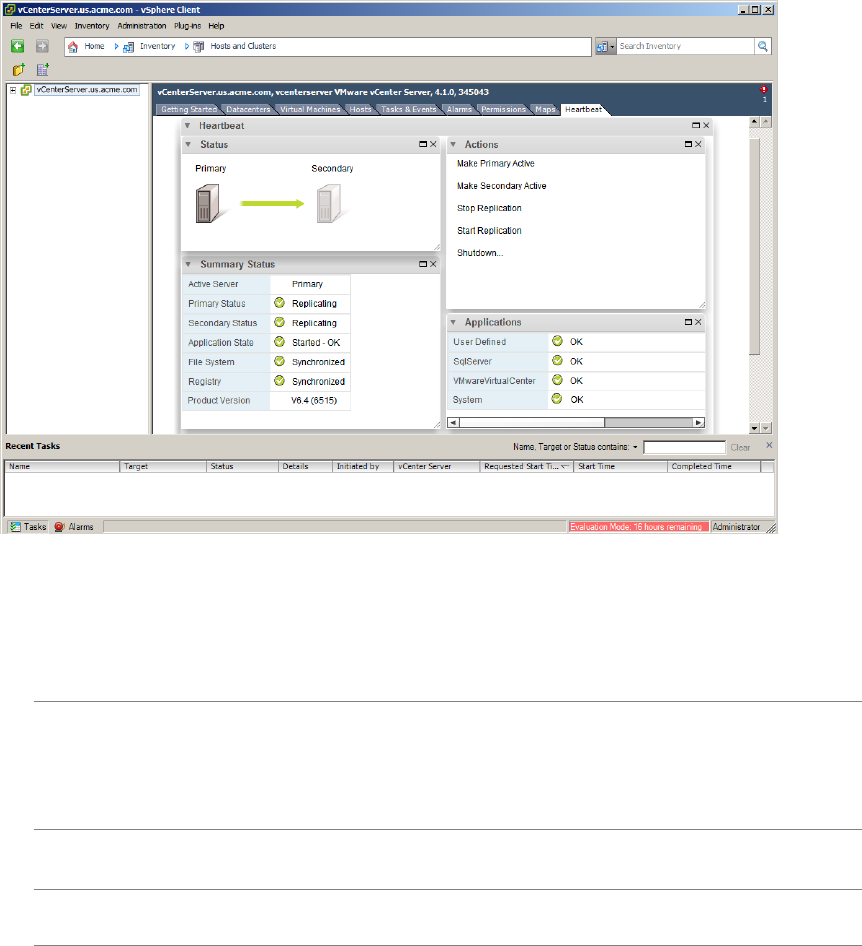Screen dimensions: 862x946
Task: Click the green back navigation arrow
Action: (x=17, y=46)
